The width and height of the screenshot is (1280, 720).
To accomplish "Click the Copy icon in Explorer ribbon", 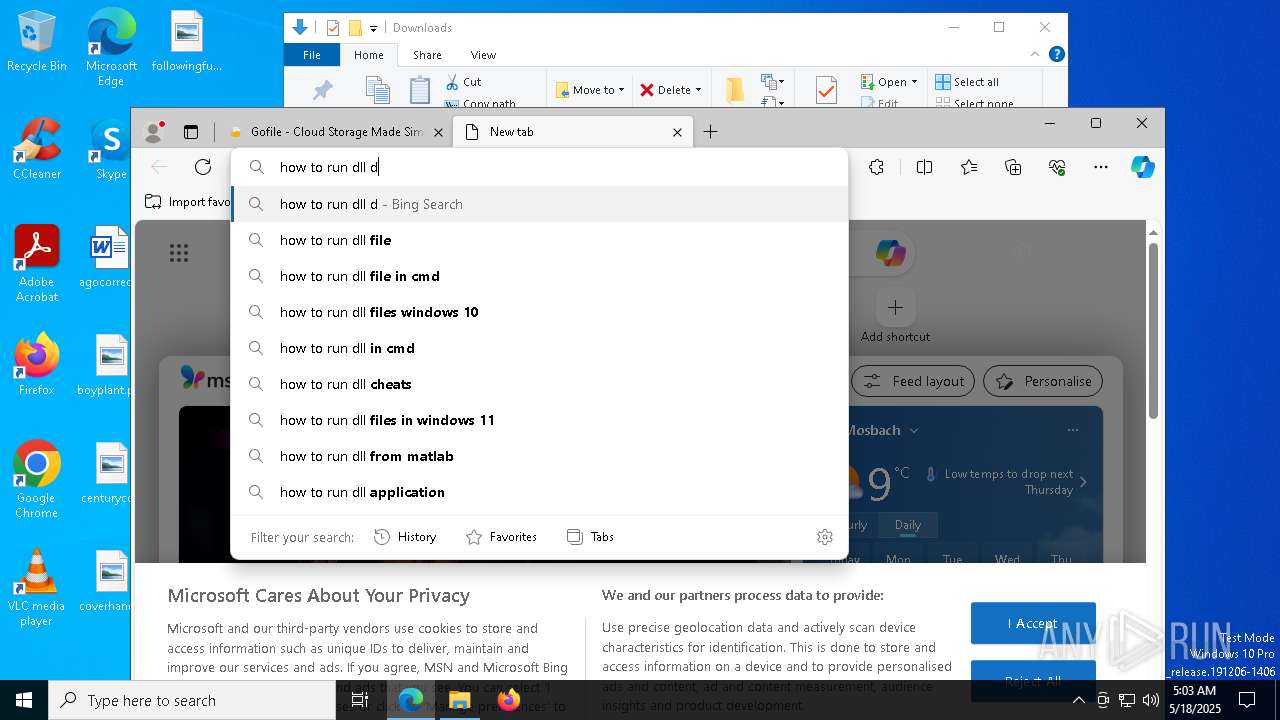I will coord(377,90).
